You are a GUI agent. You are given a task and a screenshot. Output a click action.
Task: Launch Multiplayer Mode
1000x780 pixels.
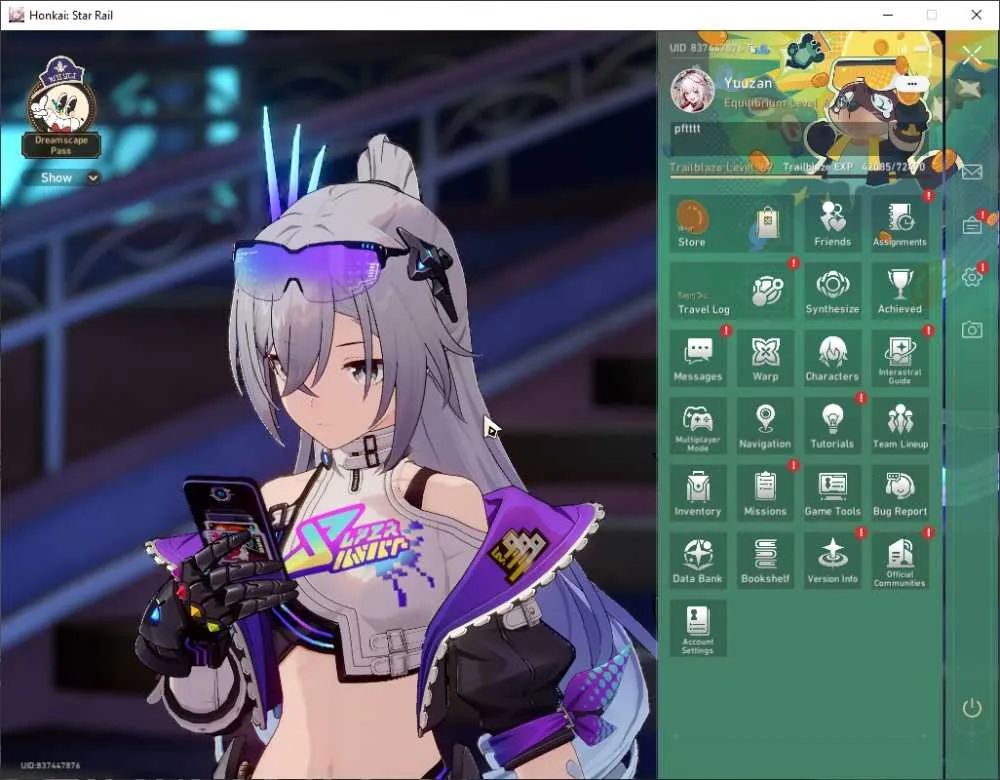698,426
